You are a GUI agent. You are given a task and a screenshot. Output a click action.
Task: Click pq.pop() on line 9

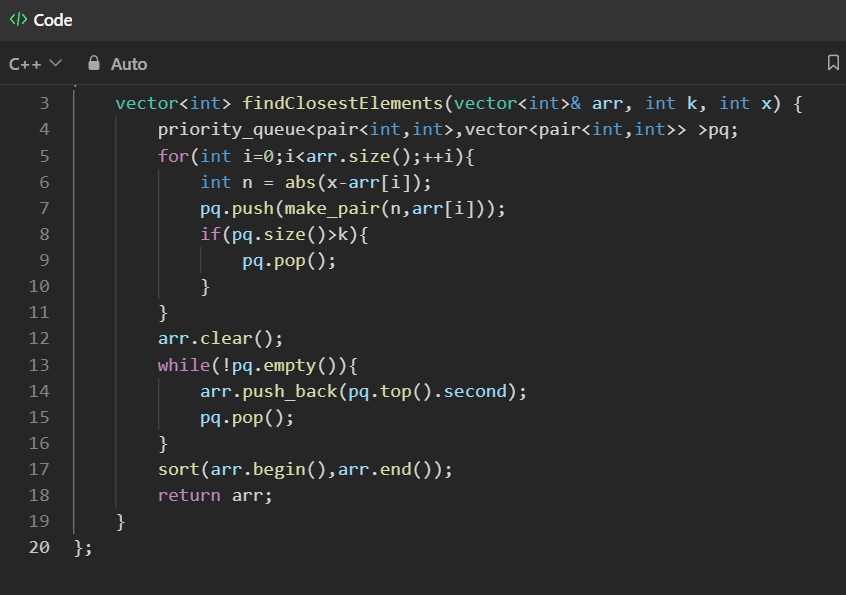289,261
